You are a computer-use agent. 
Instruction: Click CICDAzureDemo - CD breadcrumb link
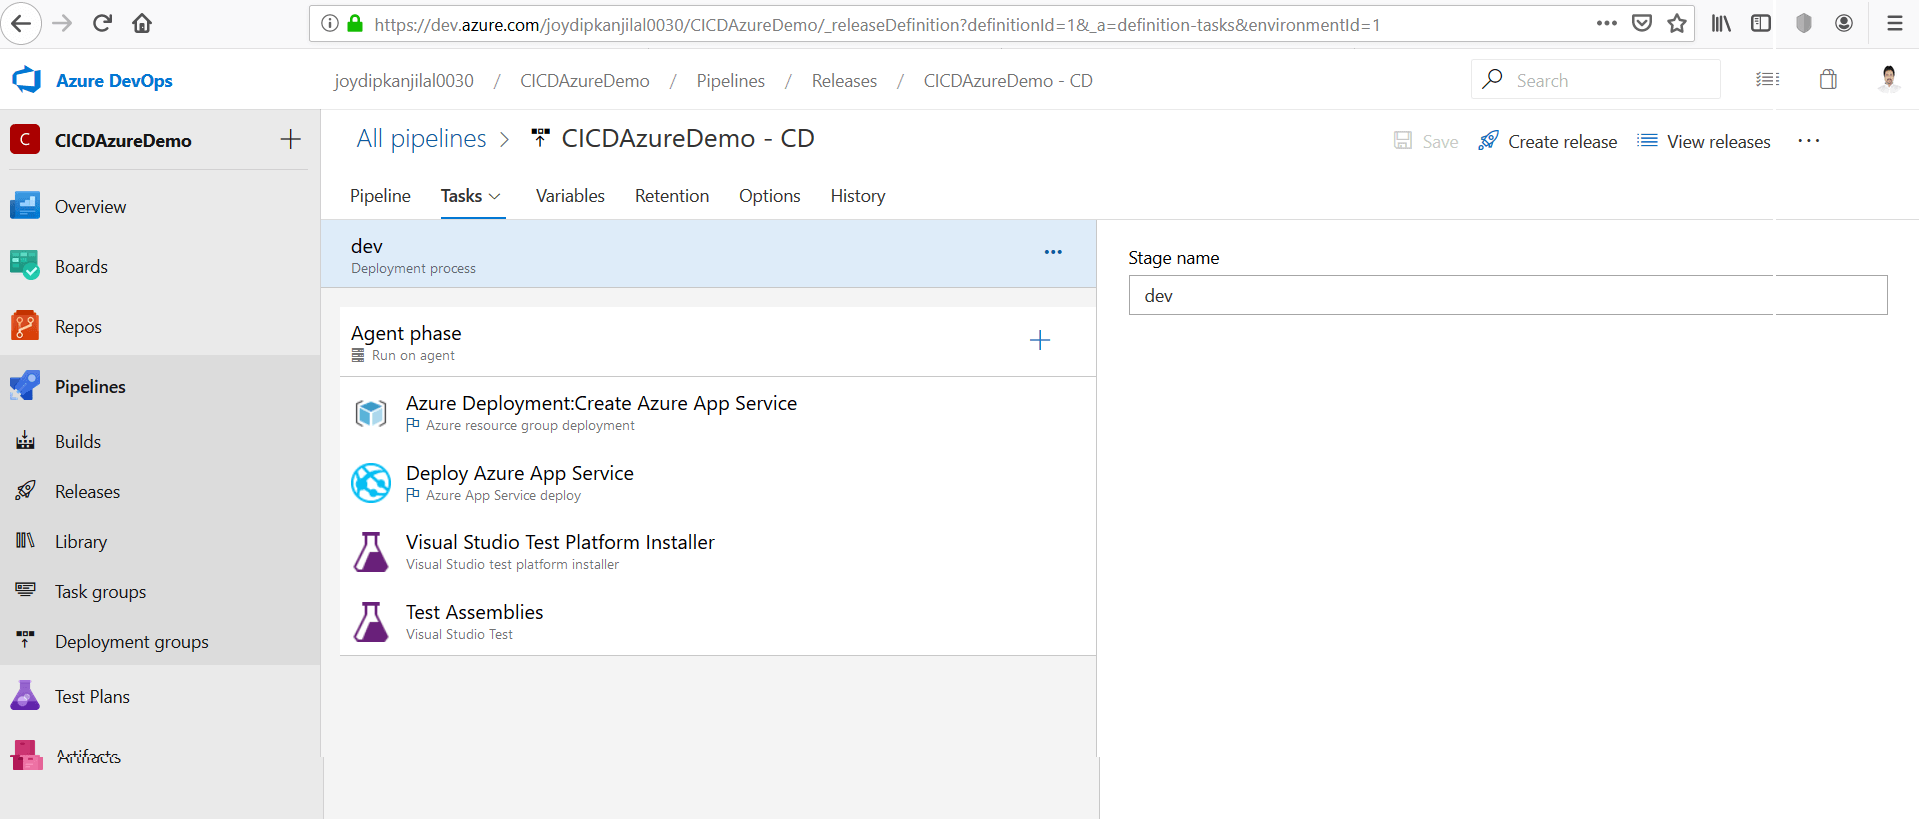(1008, 81)
